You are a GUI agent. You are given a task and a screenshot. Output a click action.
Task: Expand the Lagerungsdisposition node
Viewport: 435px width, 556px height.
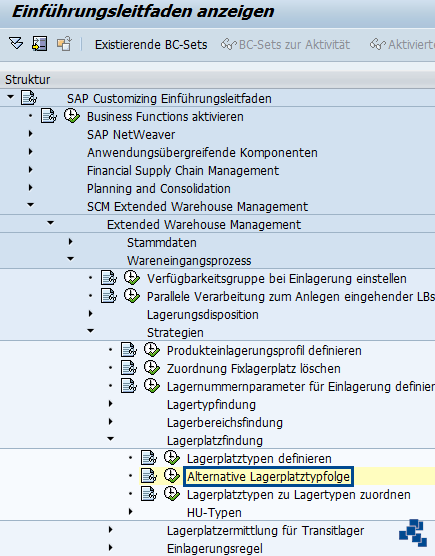pos(90,314)
